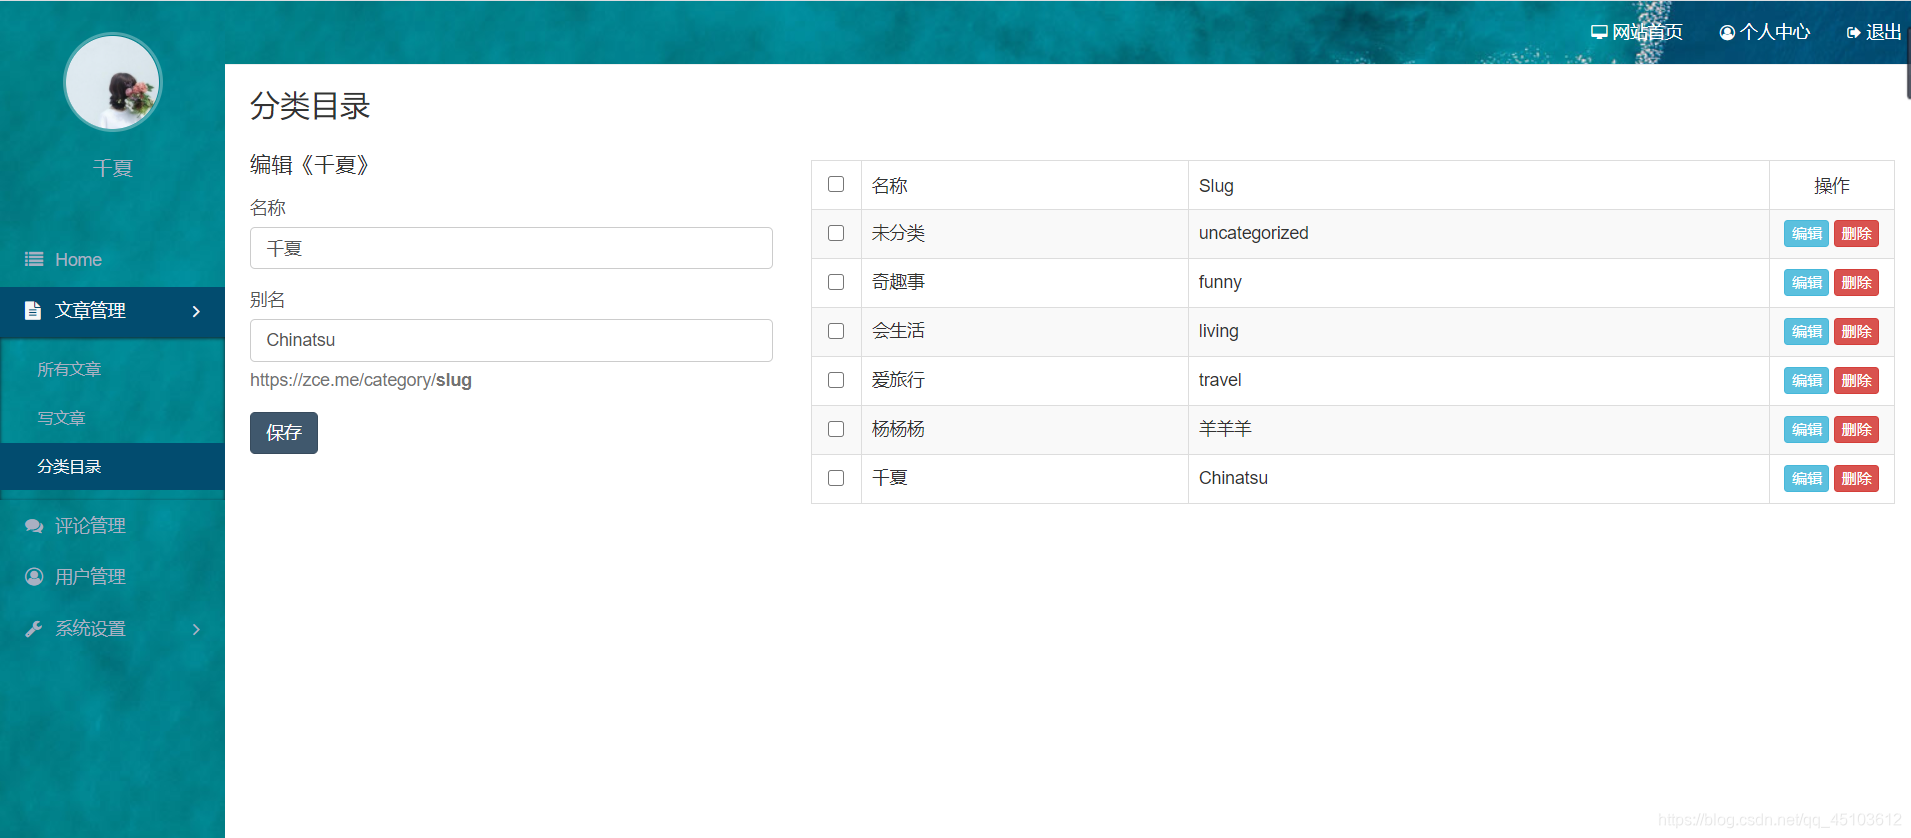
Task: Click the Home list icon in sidebar
Action: pyautogui.click(x=34, y=259)
